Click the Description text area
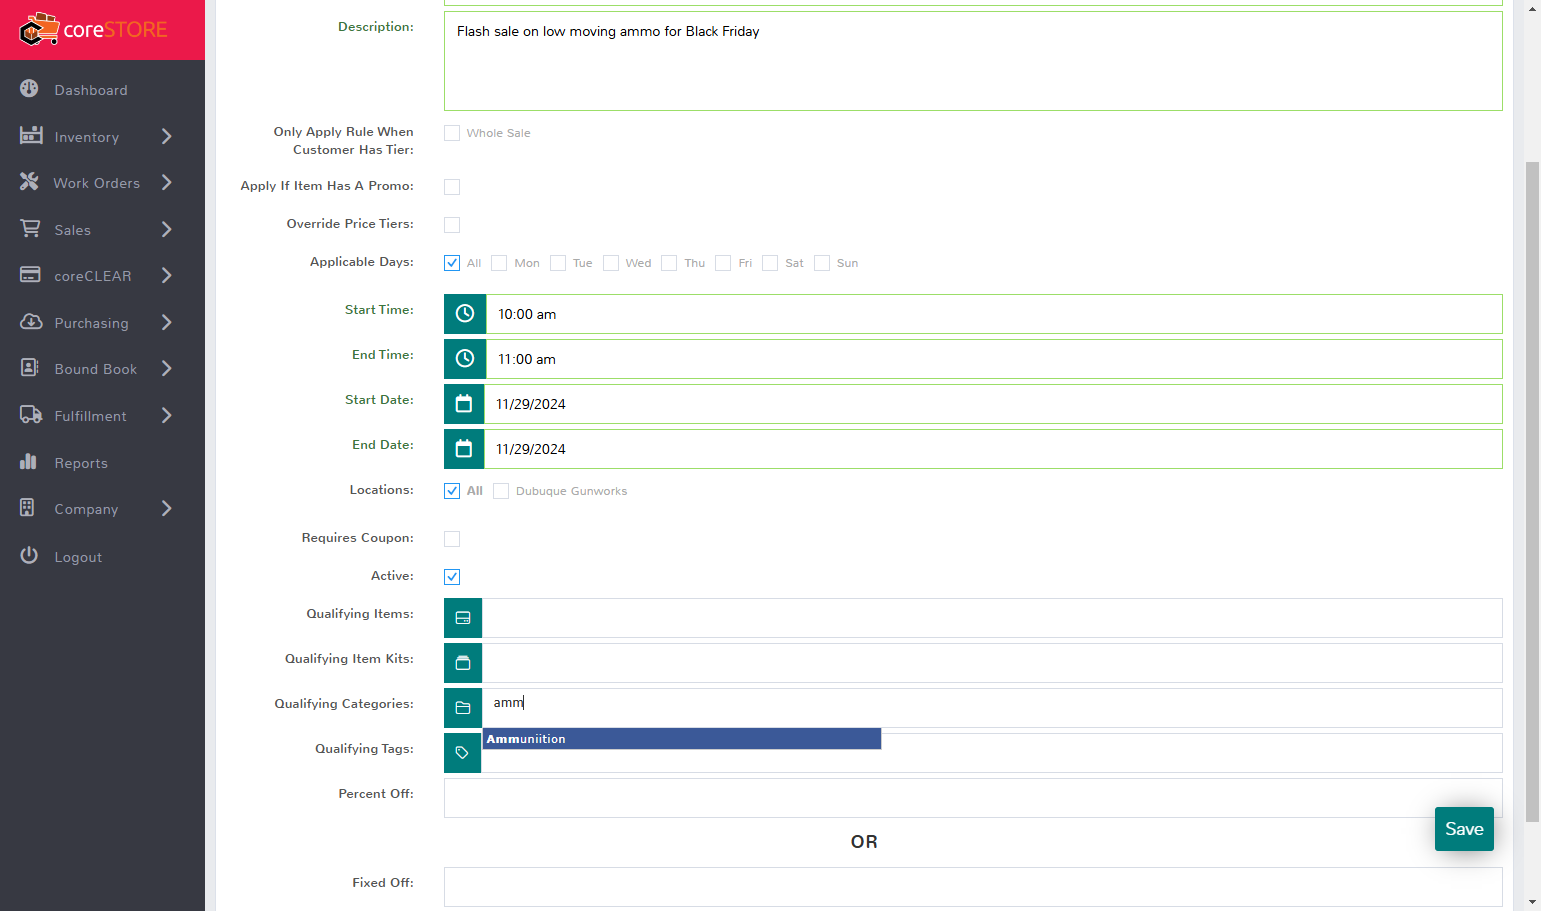Image resolution: width=1541 pixels, height=911 pixels. pos(973,61)
